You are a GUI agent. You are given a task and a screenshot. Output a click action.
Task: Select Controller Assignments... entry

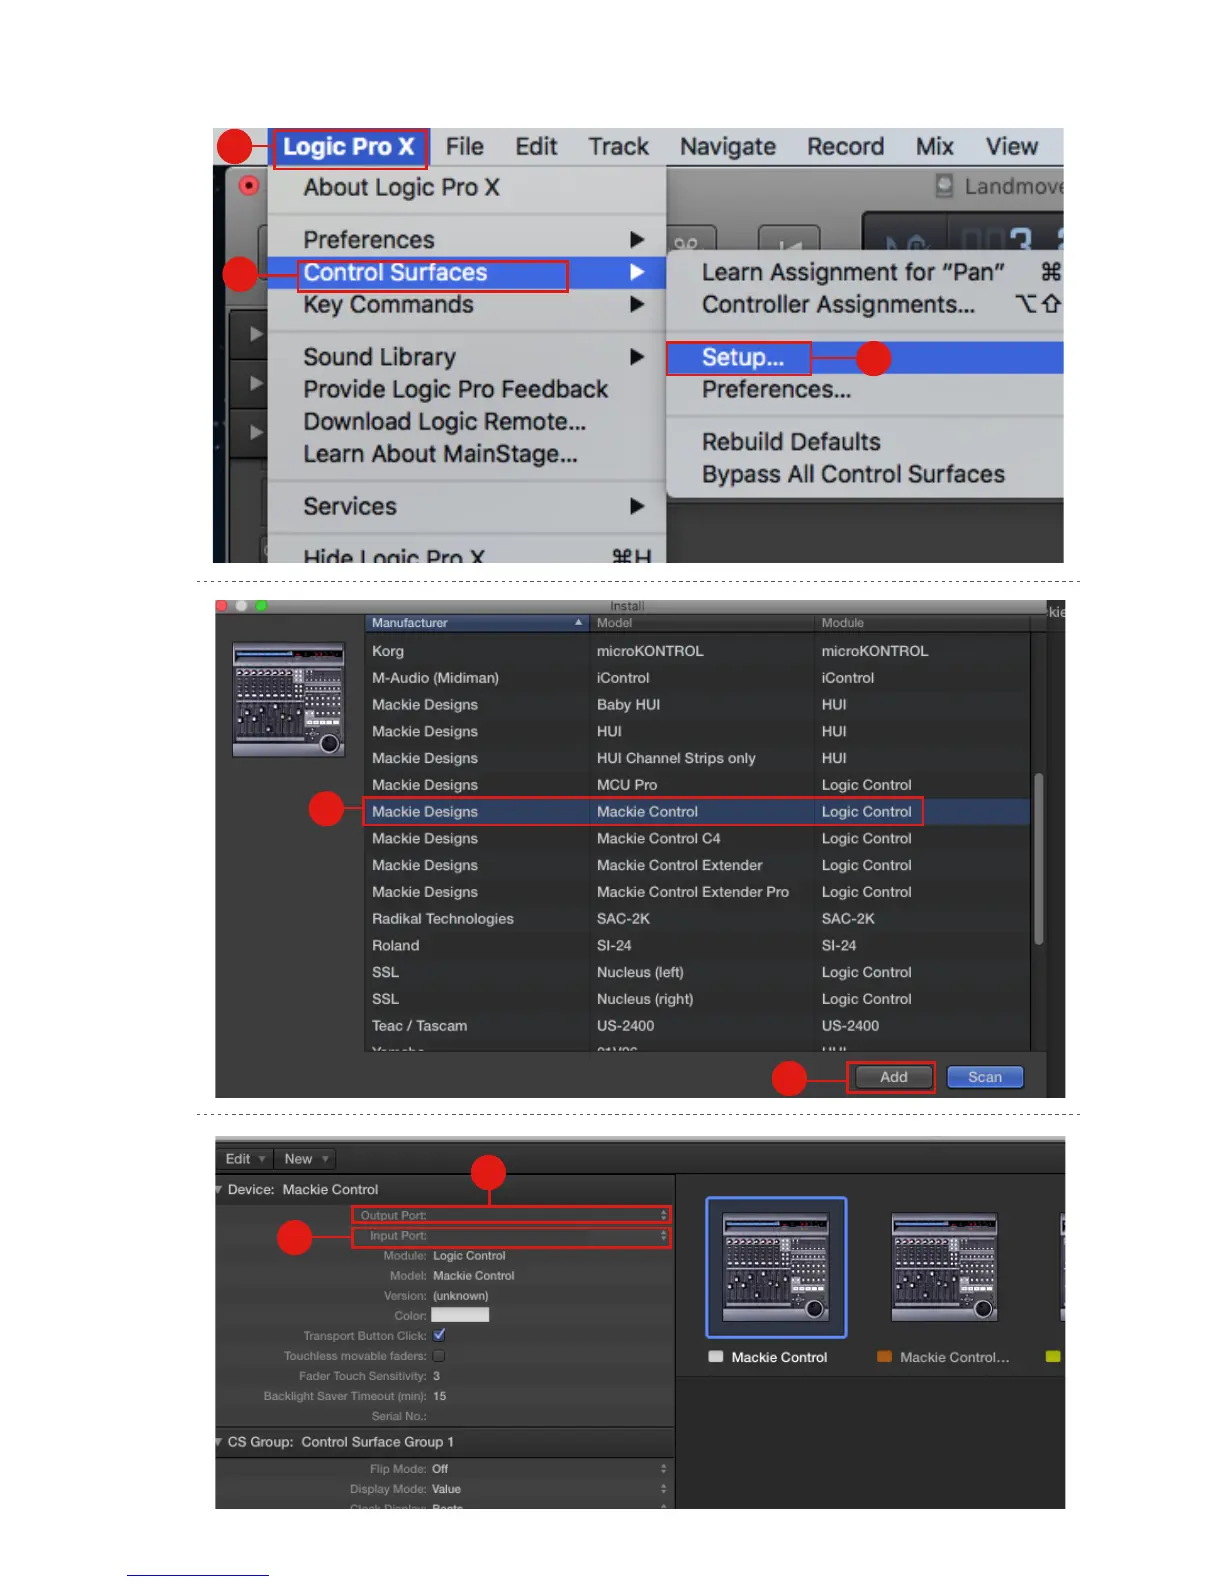(838, 305)
